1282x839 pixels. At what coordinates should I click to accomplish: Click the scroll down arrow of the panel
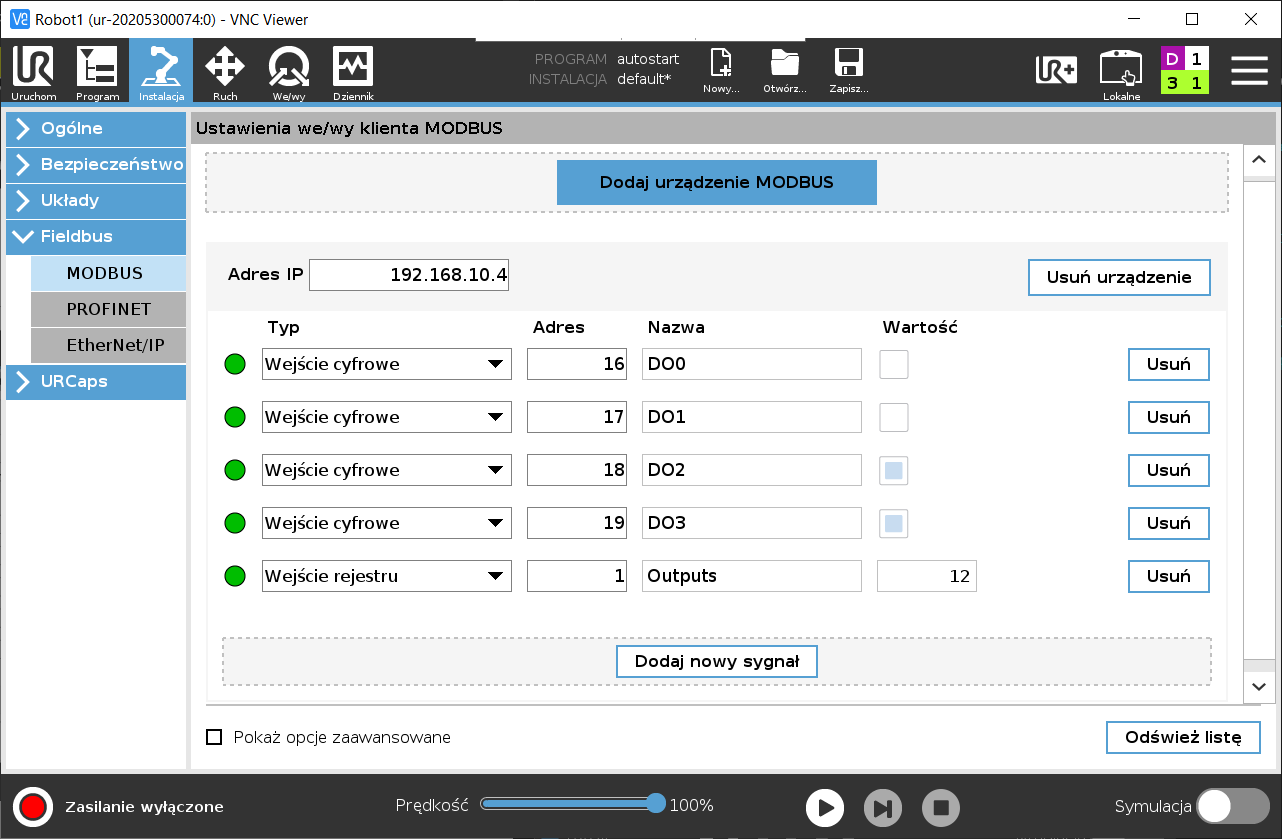(x=1259, y=687)
